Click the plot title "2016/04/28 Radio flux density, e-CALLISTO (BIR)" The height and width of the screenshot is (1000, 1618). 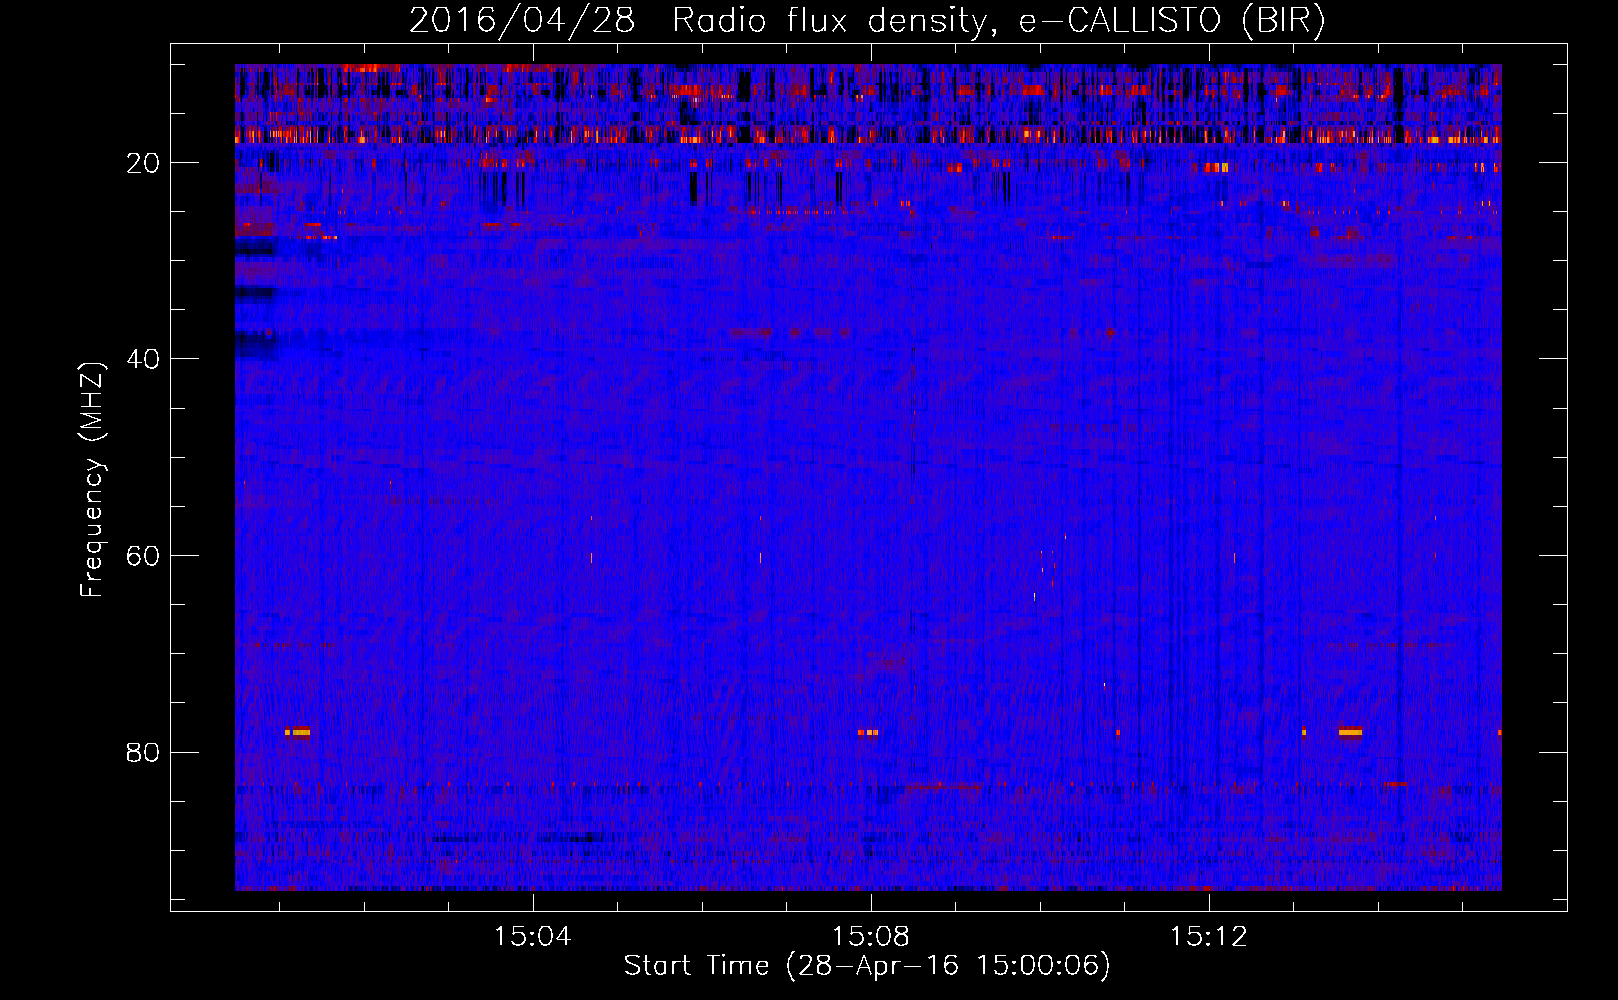click(x=867, y=20)
